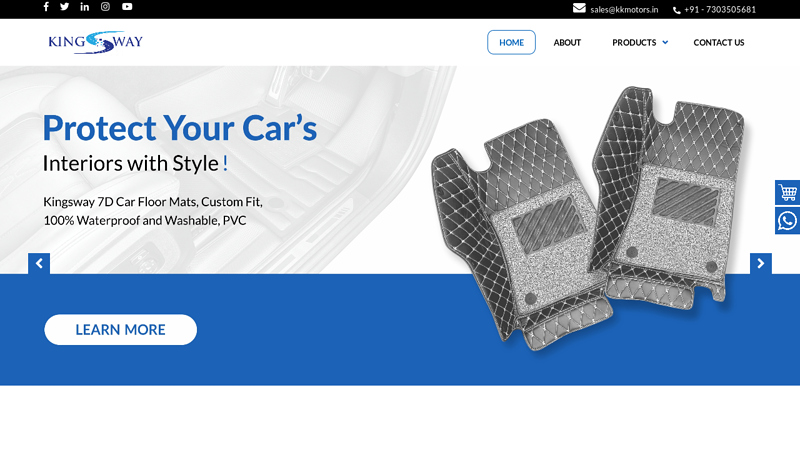Open the PRODUCTS menu
The image size is (800, 450).
634,43
